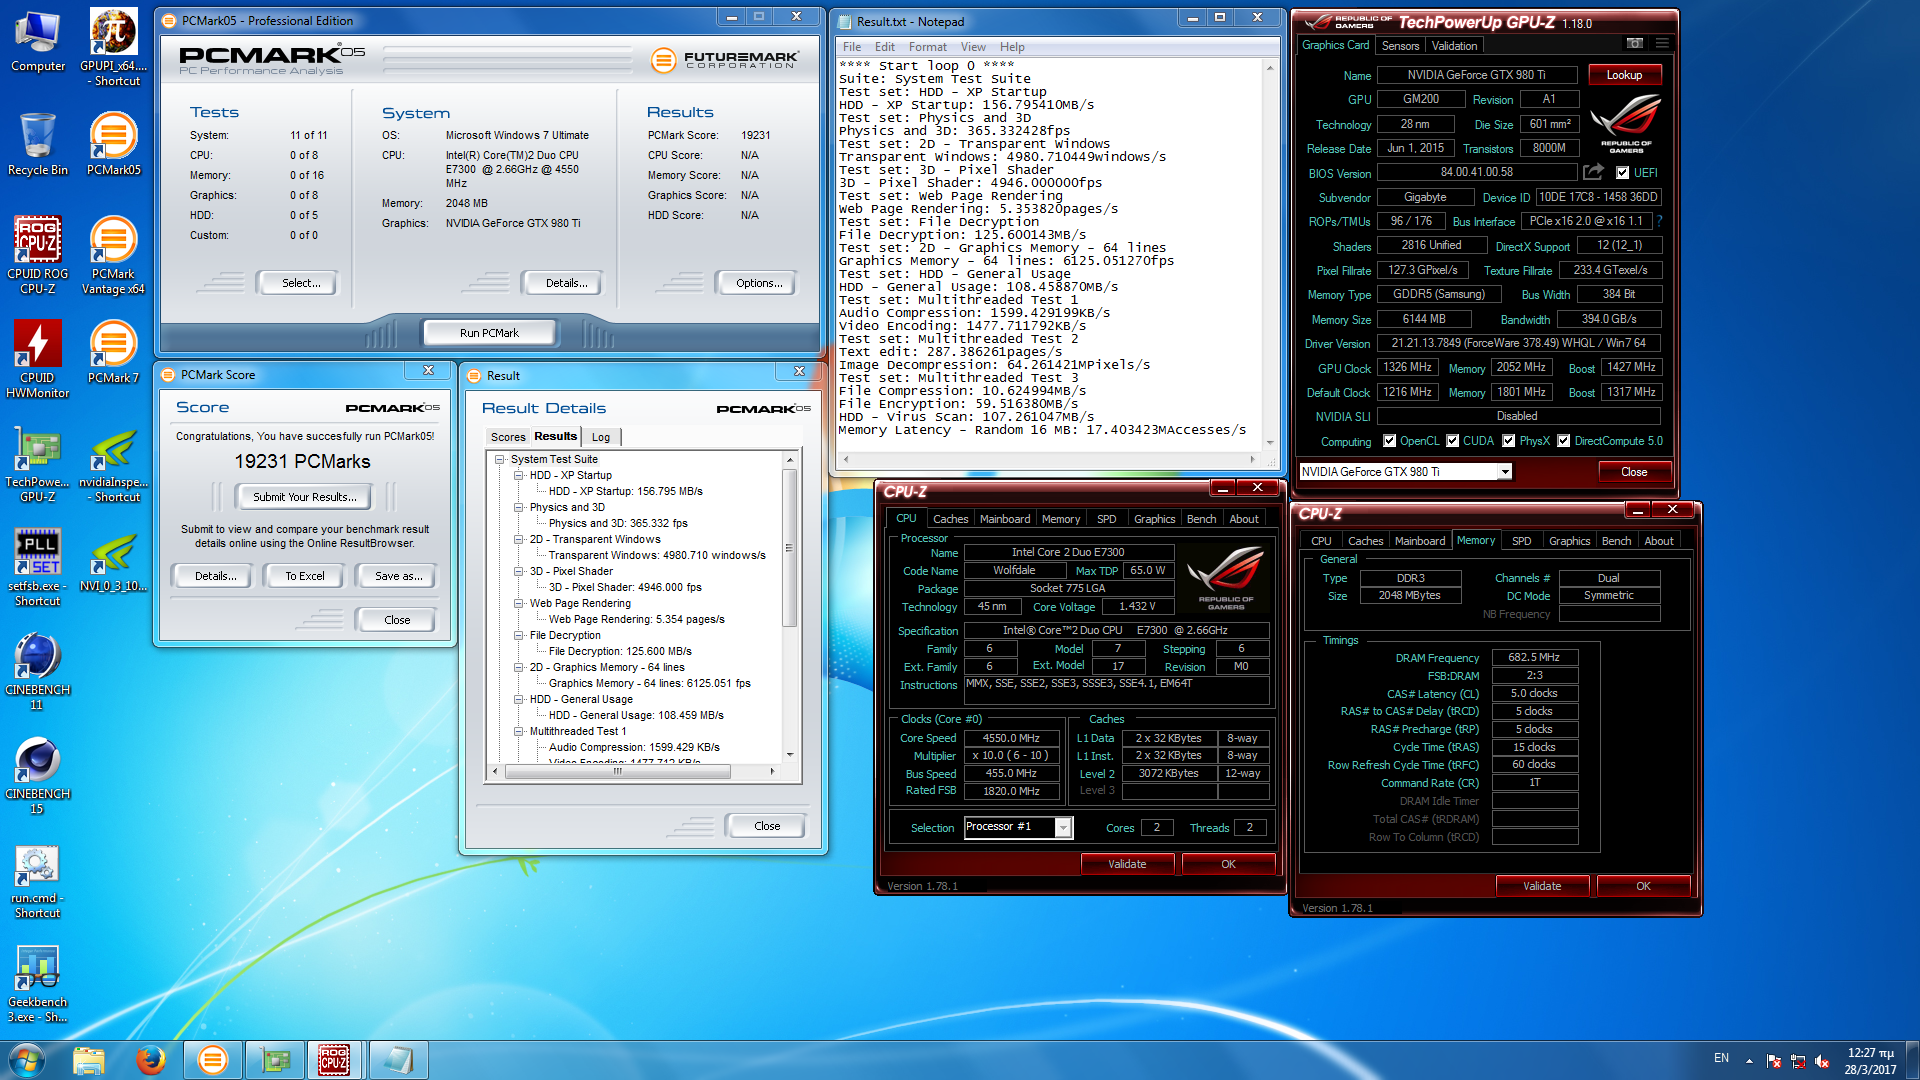Launch PCMark05 desktop shortcut

click(x=114, y=144)
